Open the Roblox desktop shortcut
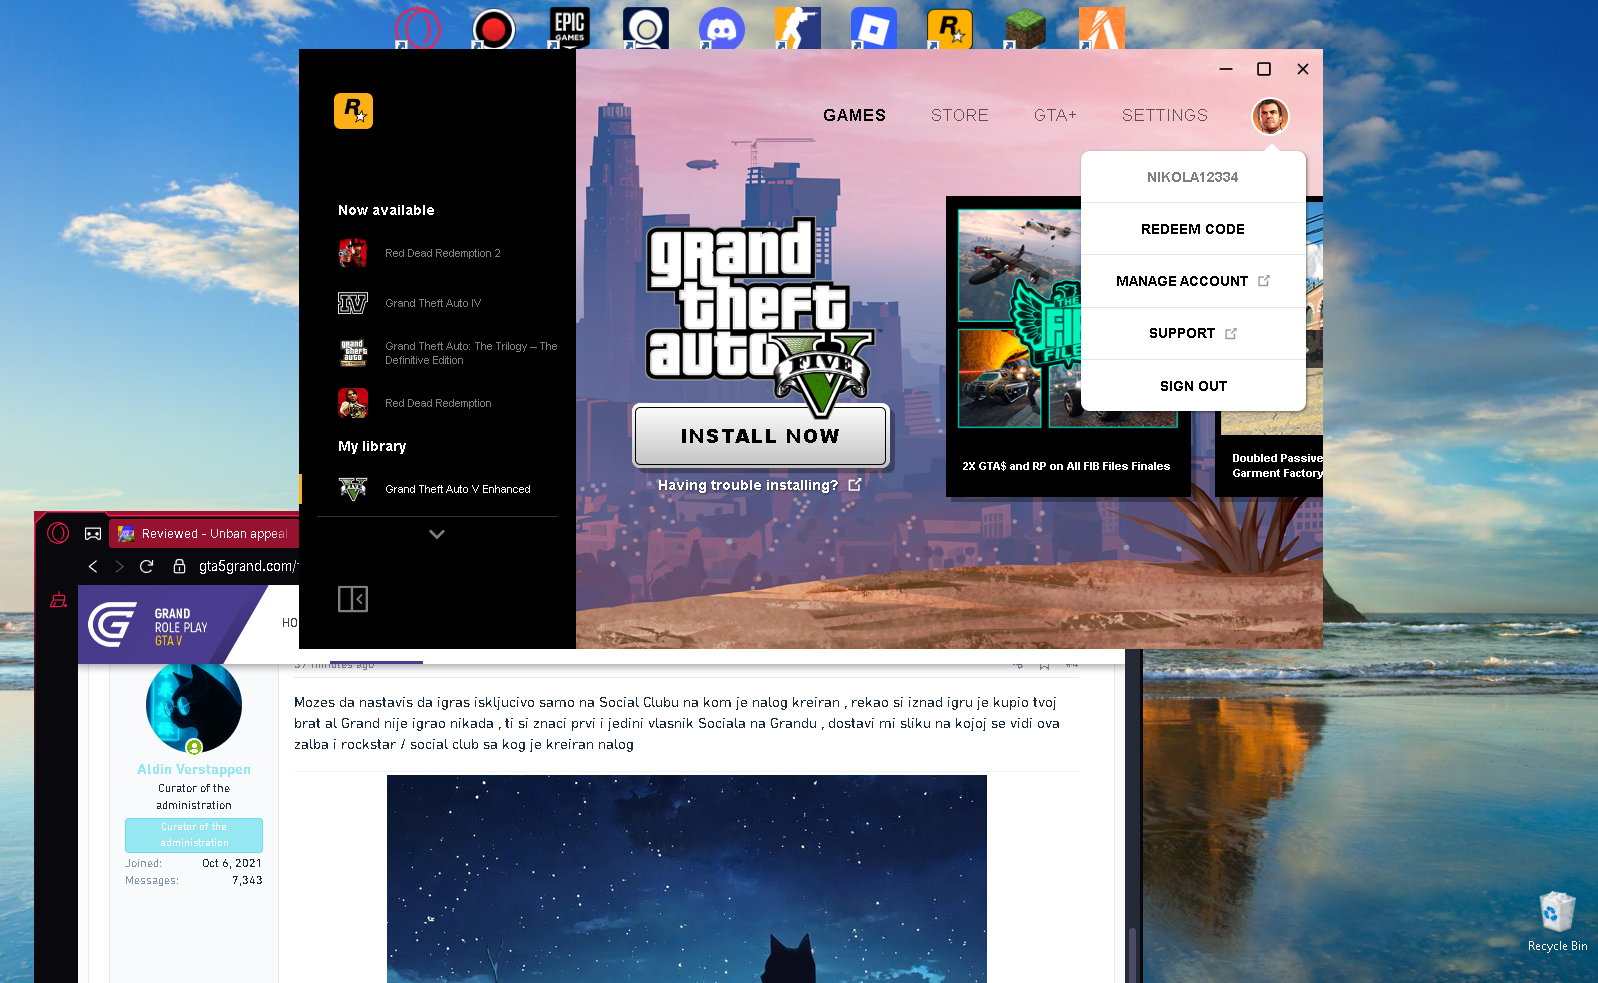This screenshot has width=1598, height=983. coord(874,28)
